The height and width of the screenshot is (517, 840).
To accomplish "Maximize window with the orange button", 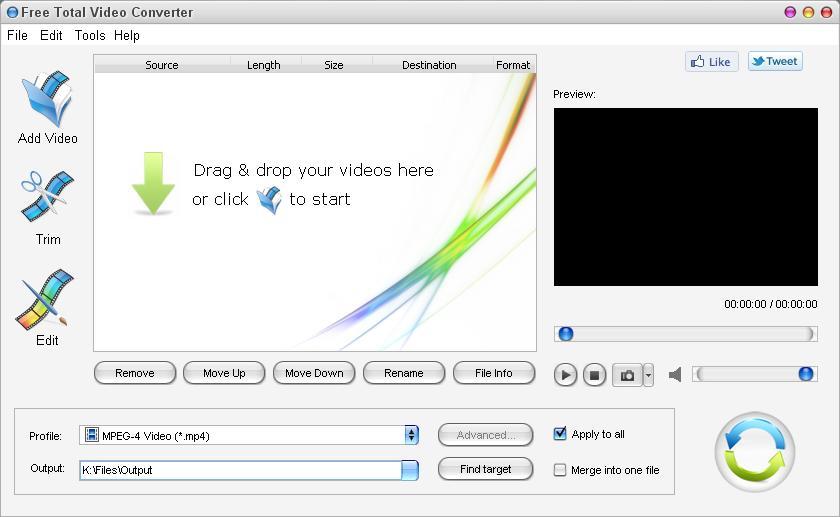I will pyautogui.click(x=808, y=12).
